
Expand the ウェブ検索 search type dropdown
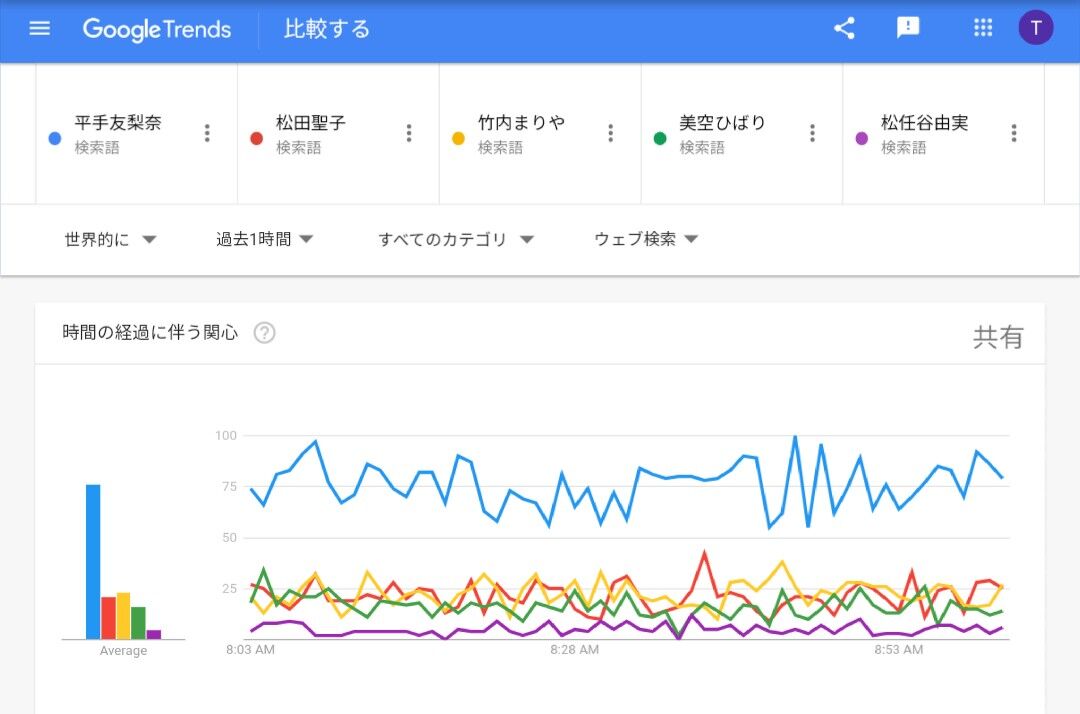point(646,239)
